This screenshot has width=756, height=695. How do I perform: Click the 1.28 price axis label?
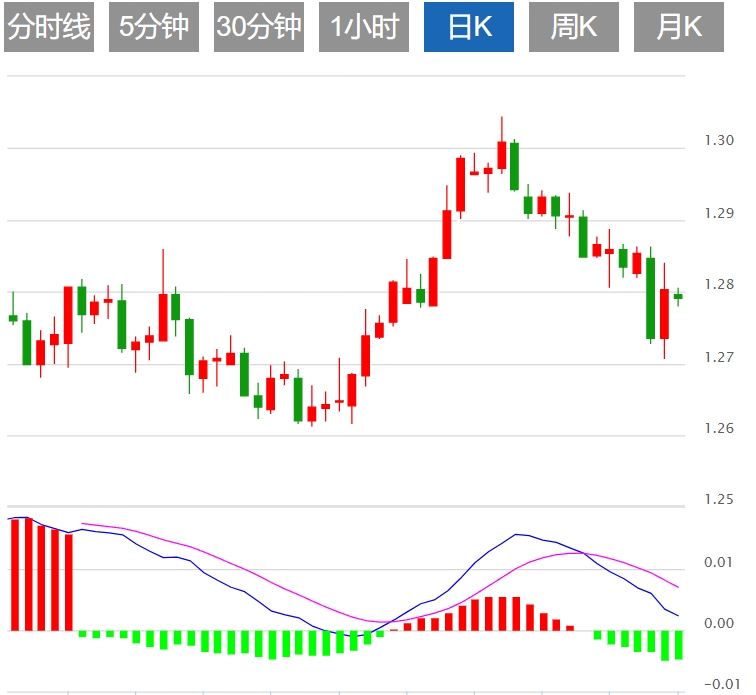719,285
